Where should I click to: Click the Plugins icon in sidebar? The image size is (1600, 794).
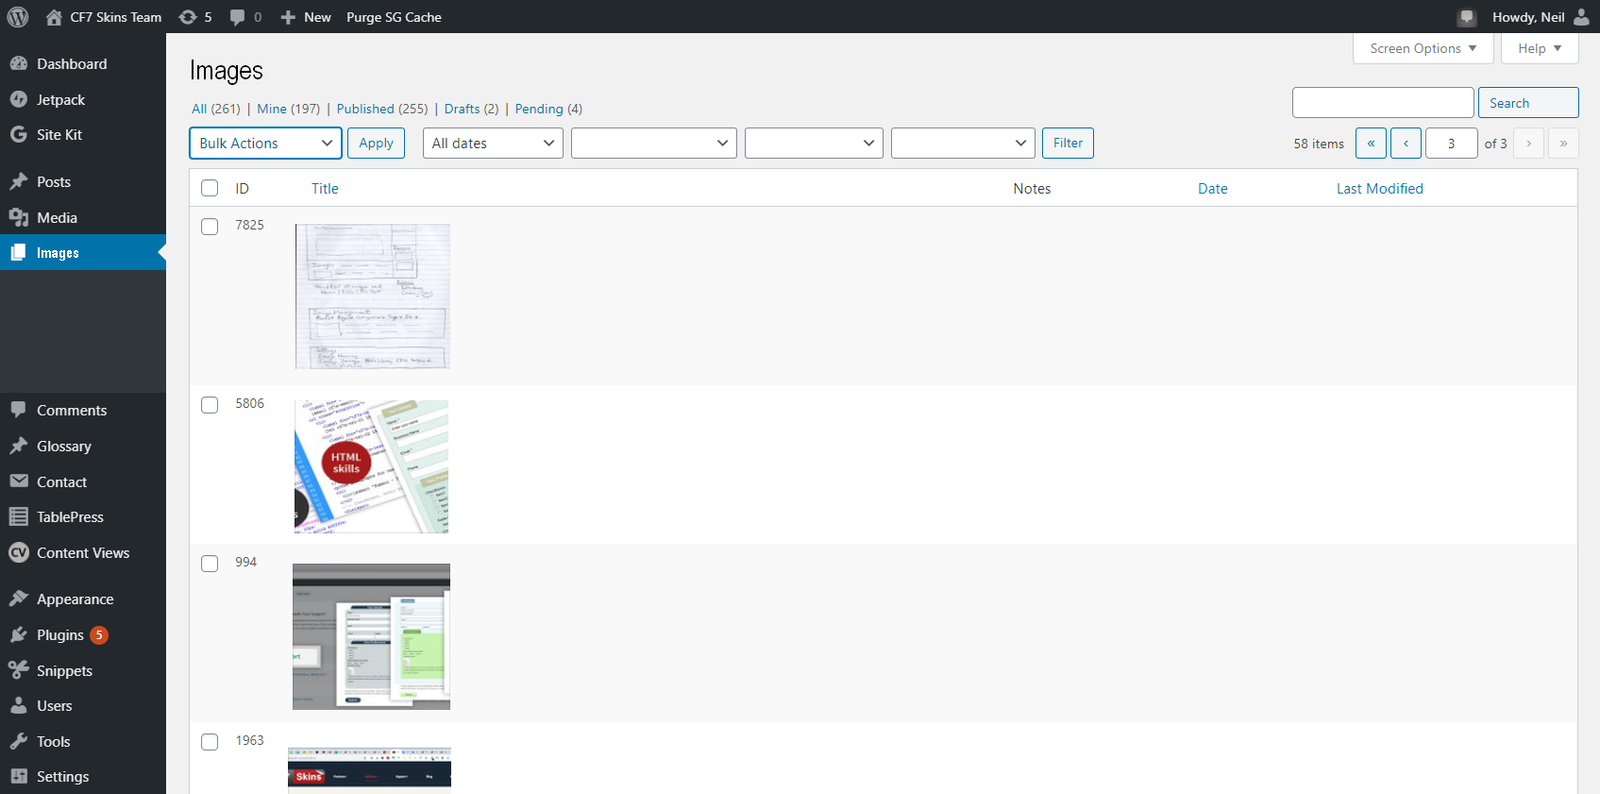tap(18, 635)
